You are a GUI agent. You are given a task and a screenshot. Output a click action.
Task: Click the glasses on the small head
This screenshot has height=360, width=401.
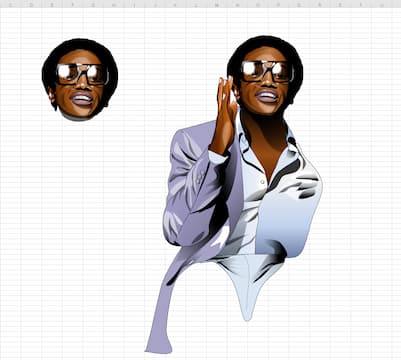click(82, 74)
